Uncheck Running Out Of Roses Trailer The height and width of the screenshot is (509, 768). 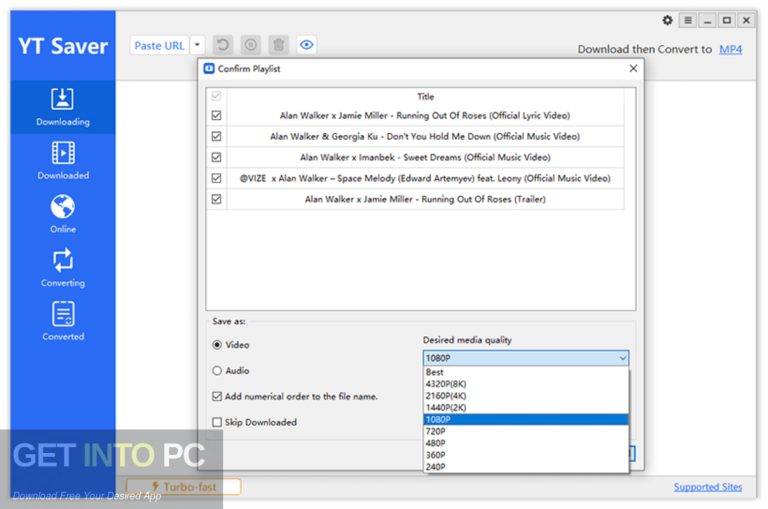pos(216,199)
